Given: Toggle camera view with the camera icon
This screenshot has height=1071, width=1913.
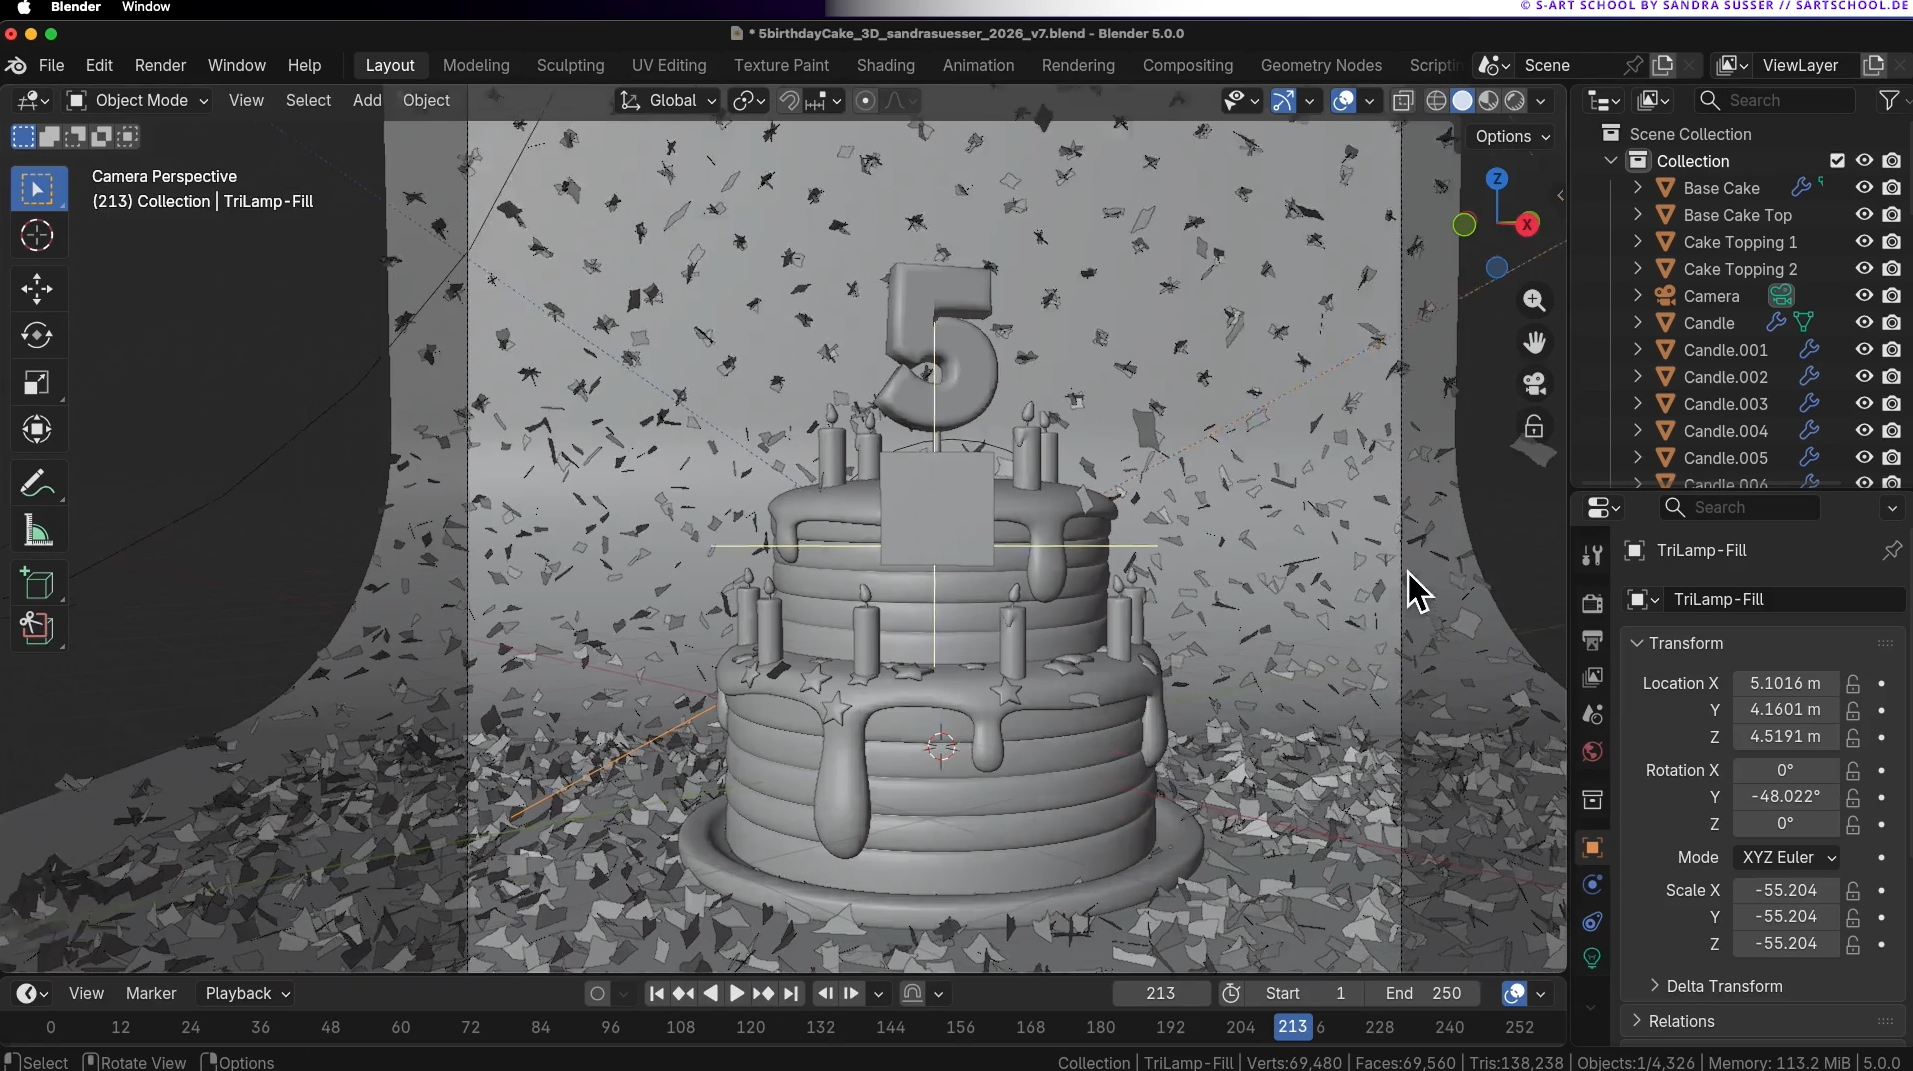Looking at the screenshot, I should click(x=1534, y=384).
